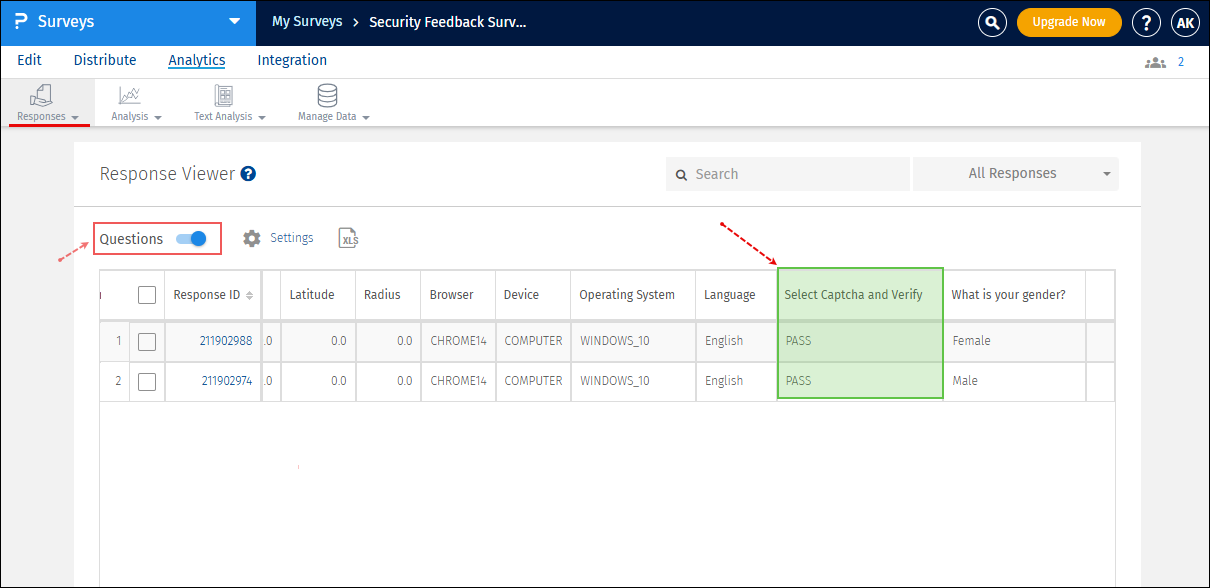Click the Settings gear icon

(252, 238)
